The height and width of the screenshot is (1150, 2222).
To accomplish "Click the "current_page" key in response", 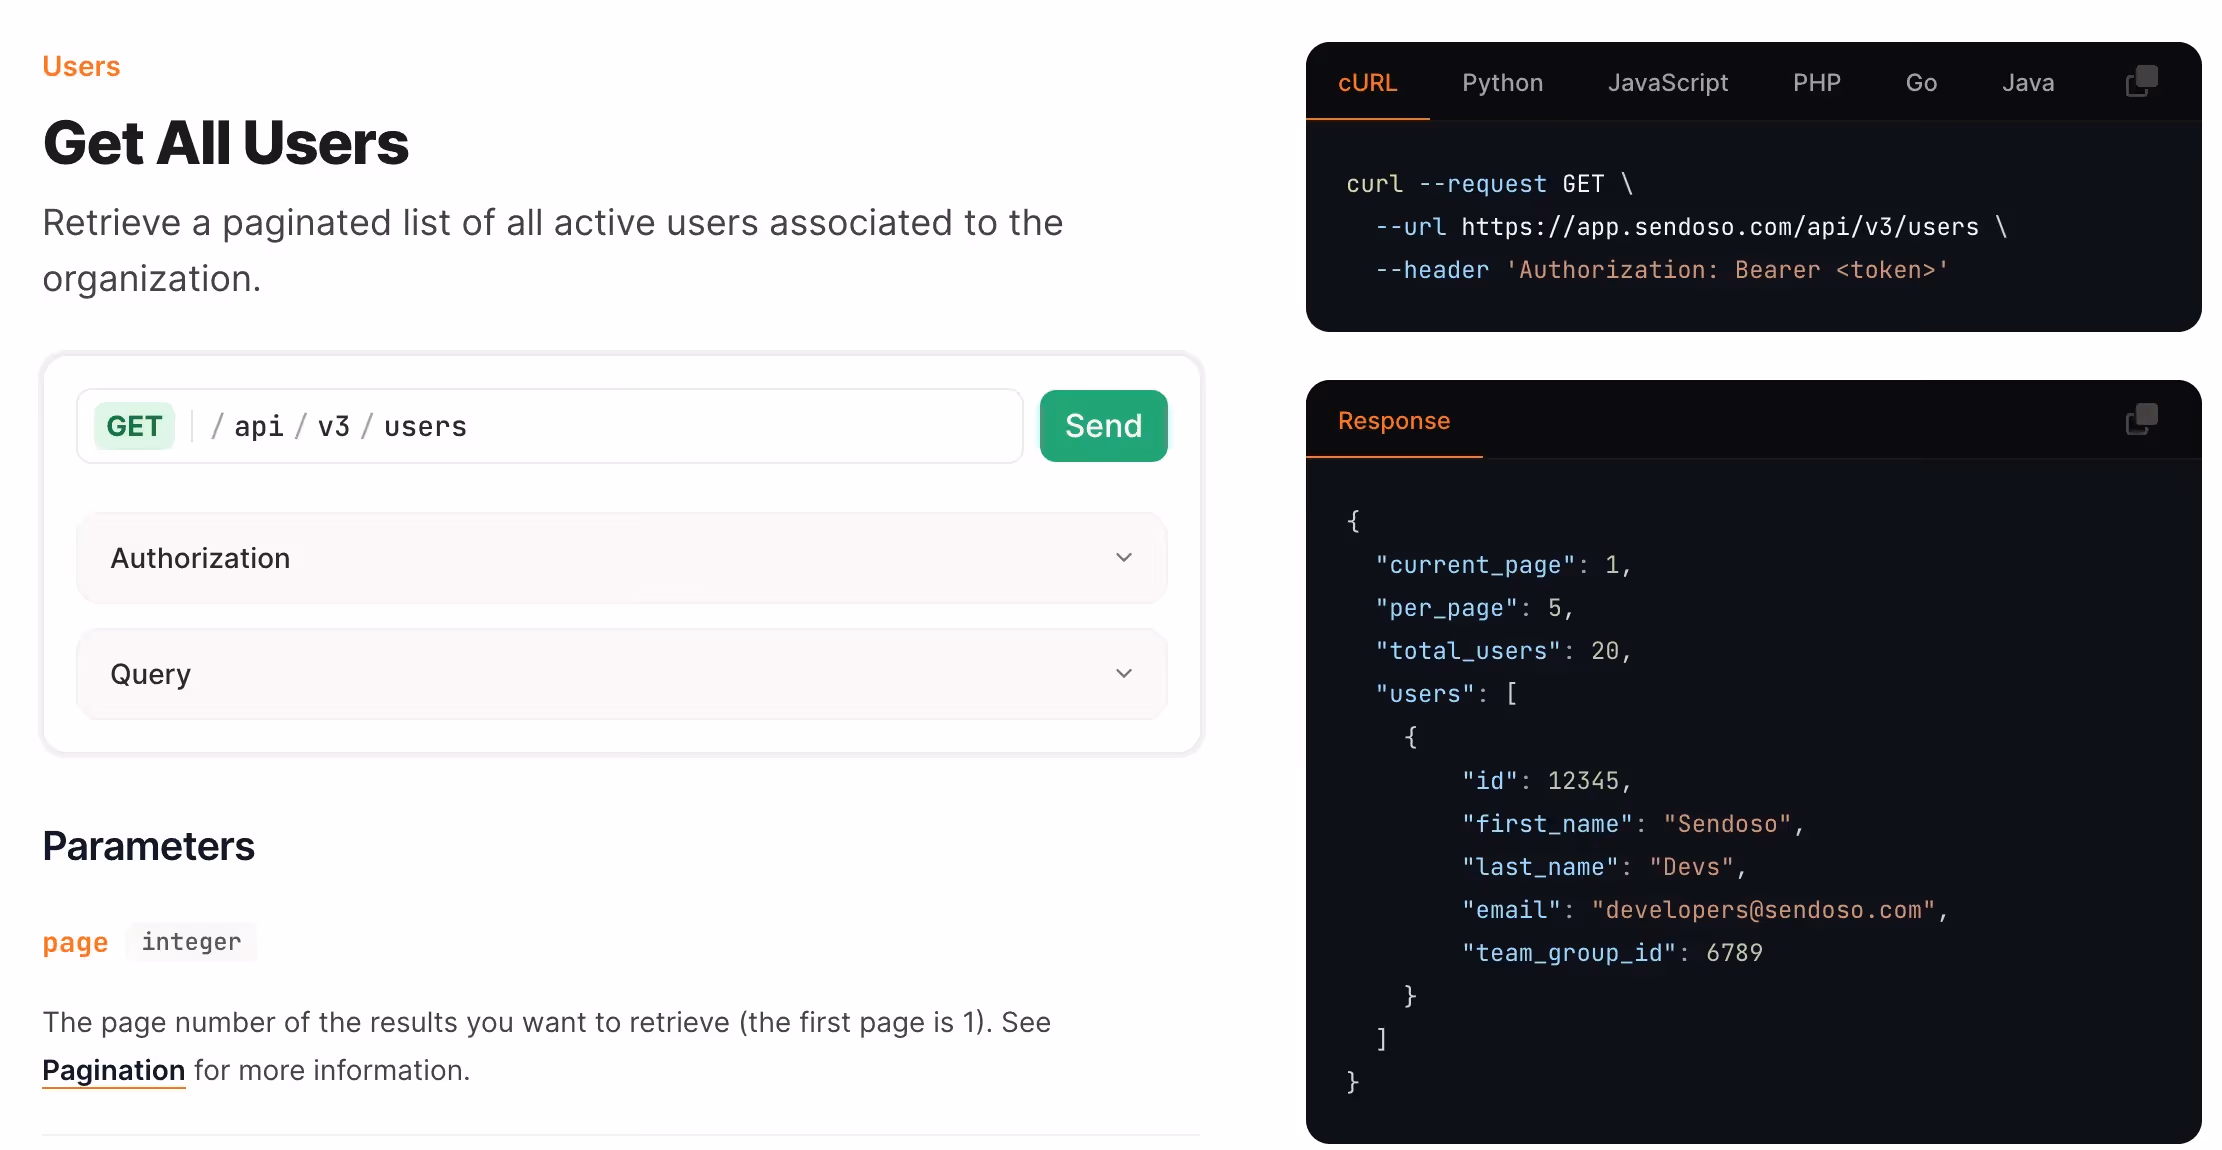I will 1475,565.
